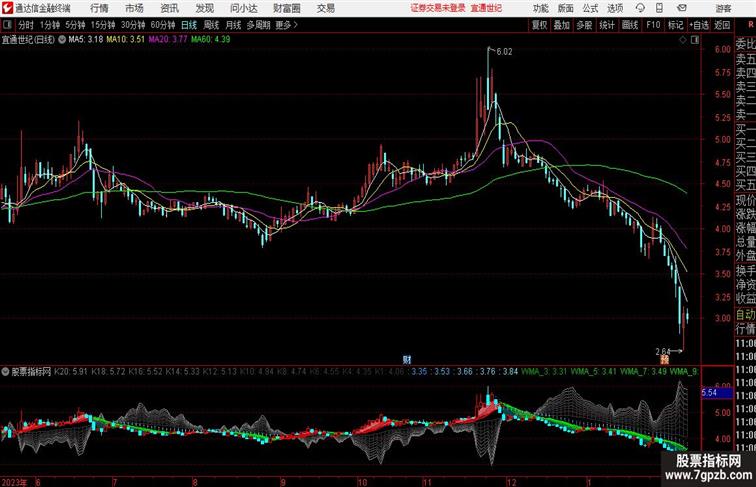Add stock via +自选 button
This screenshot has height=487, width=756.
point(699,25)
